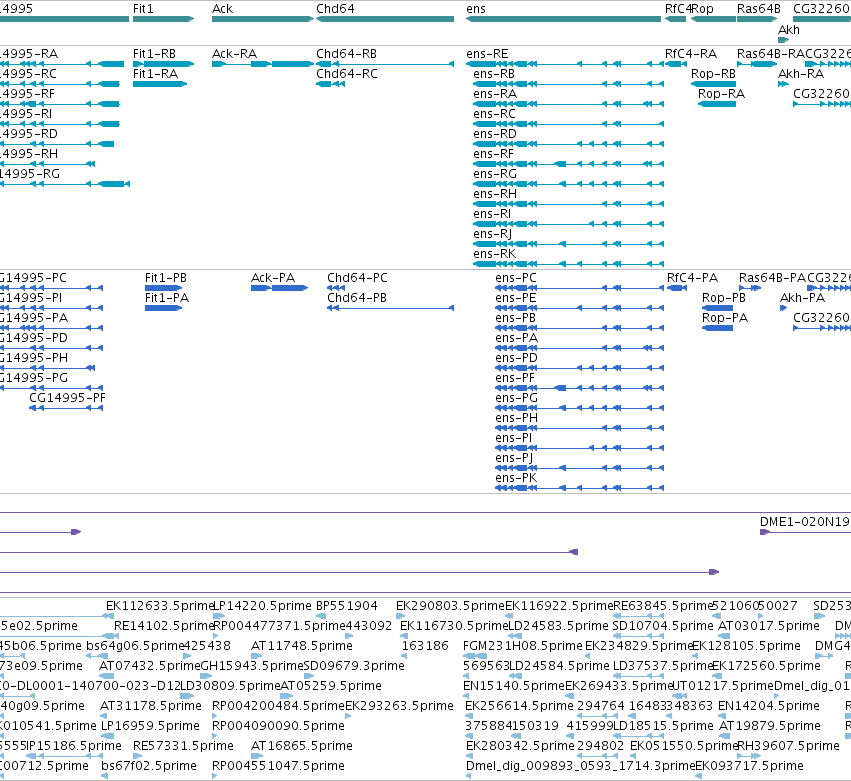The image size is (851, 781).
Task: Click the EK112633.5prime EST label
Action: pyautogui.click(x=160, y=606)
